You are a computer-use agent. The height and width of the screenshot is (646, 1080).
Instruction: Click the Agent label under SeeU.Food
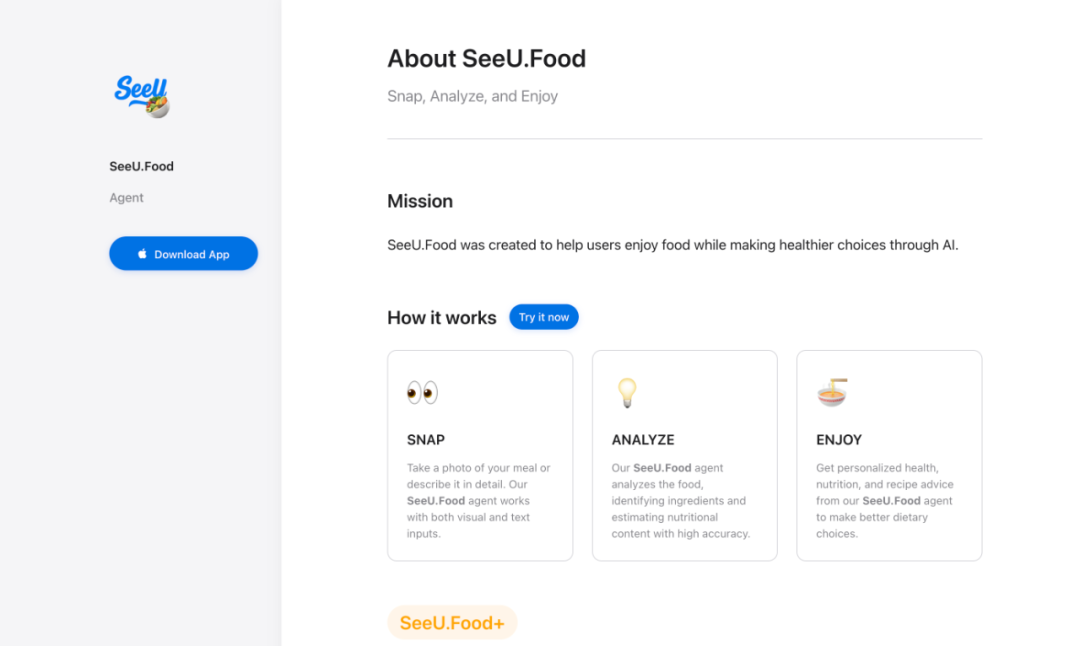(127, 198)
